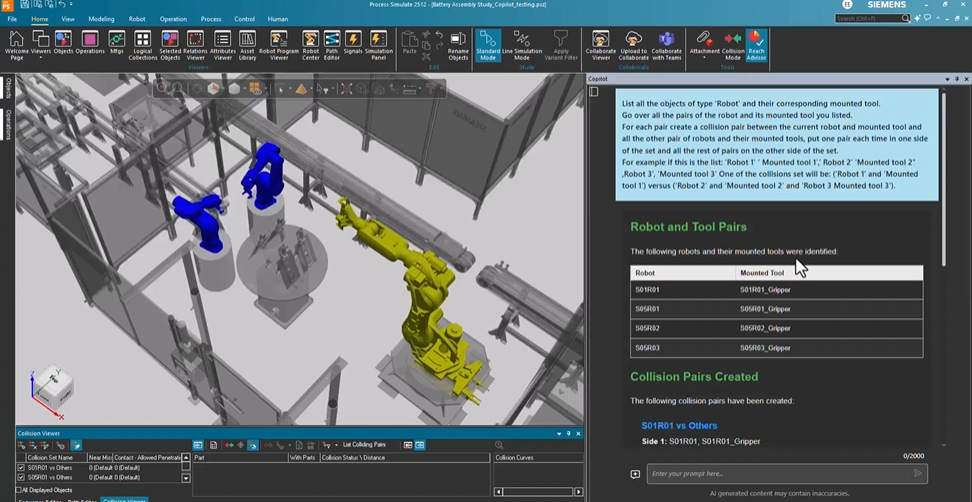Viewport: 972px width, 502px height.
Task: Expand the Attachment dropdown
Action: (704, 58)
